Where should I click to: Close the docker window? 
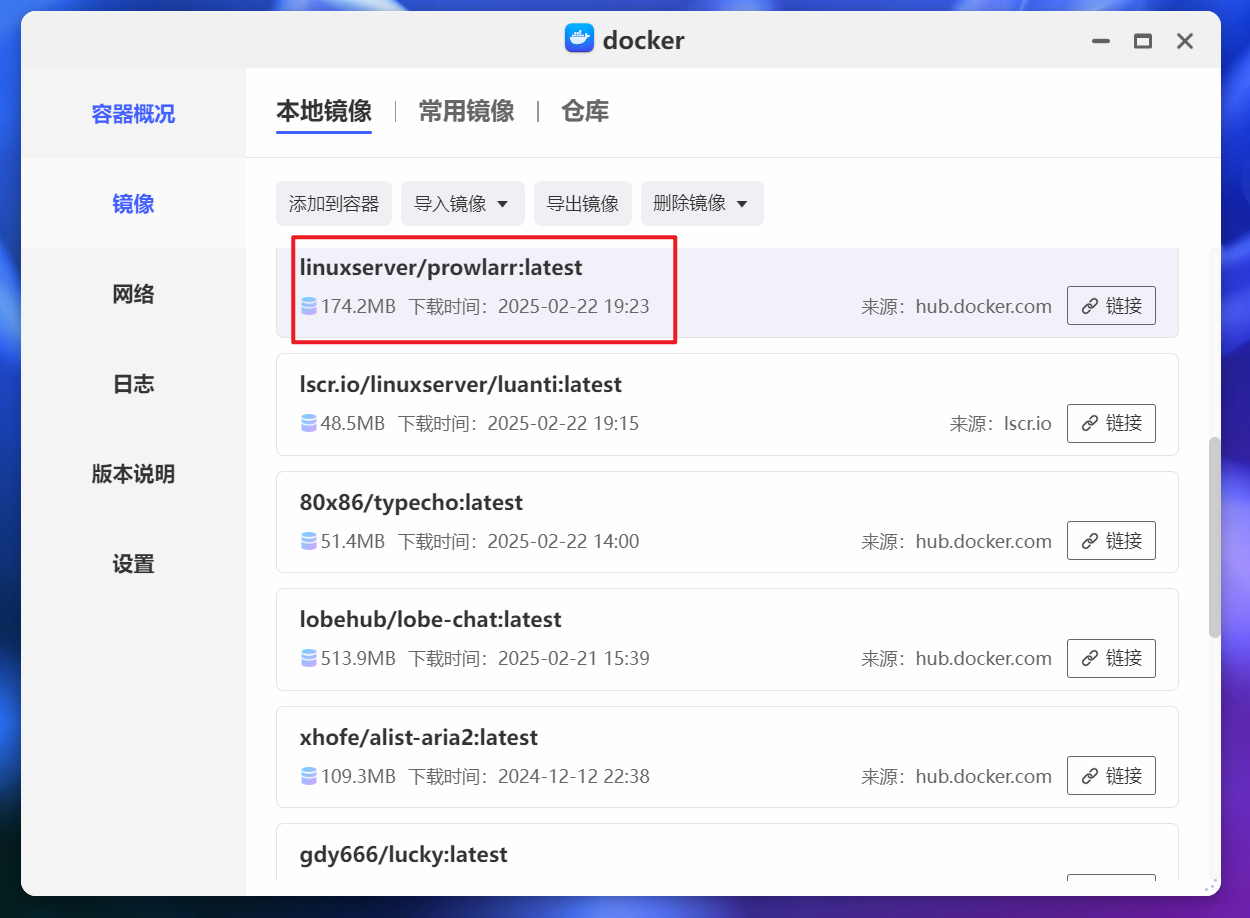[1185, 41]
